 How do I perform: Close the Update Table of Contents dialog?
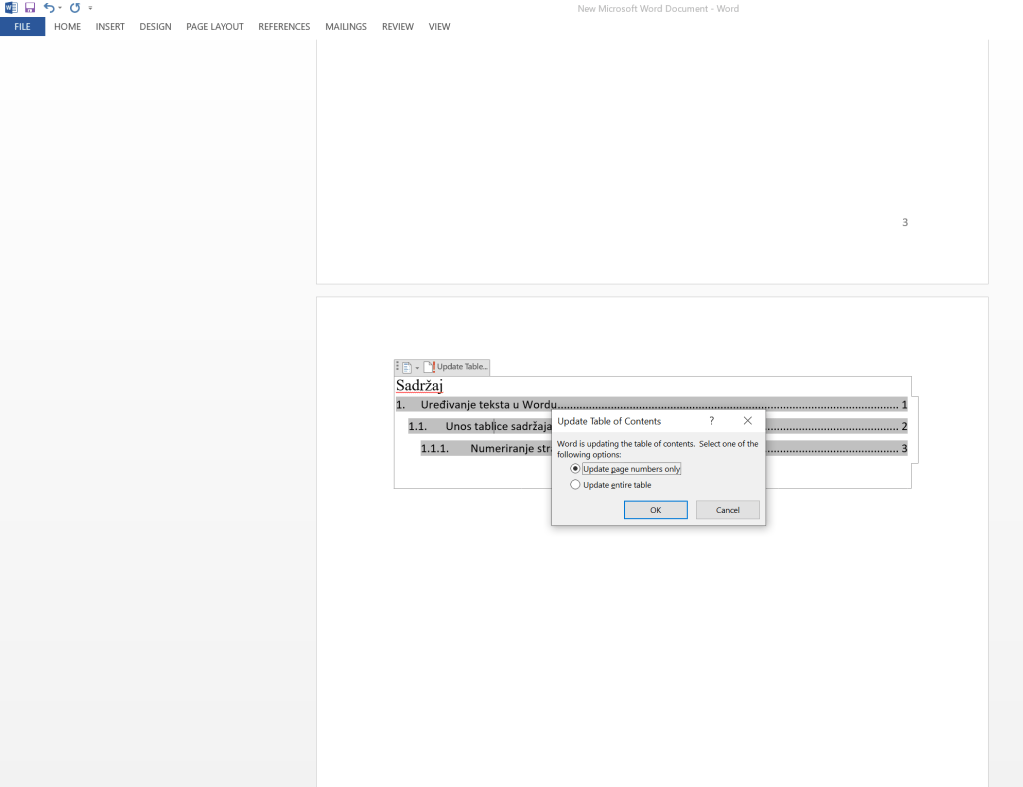[x=747, y=421]
